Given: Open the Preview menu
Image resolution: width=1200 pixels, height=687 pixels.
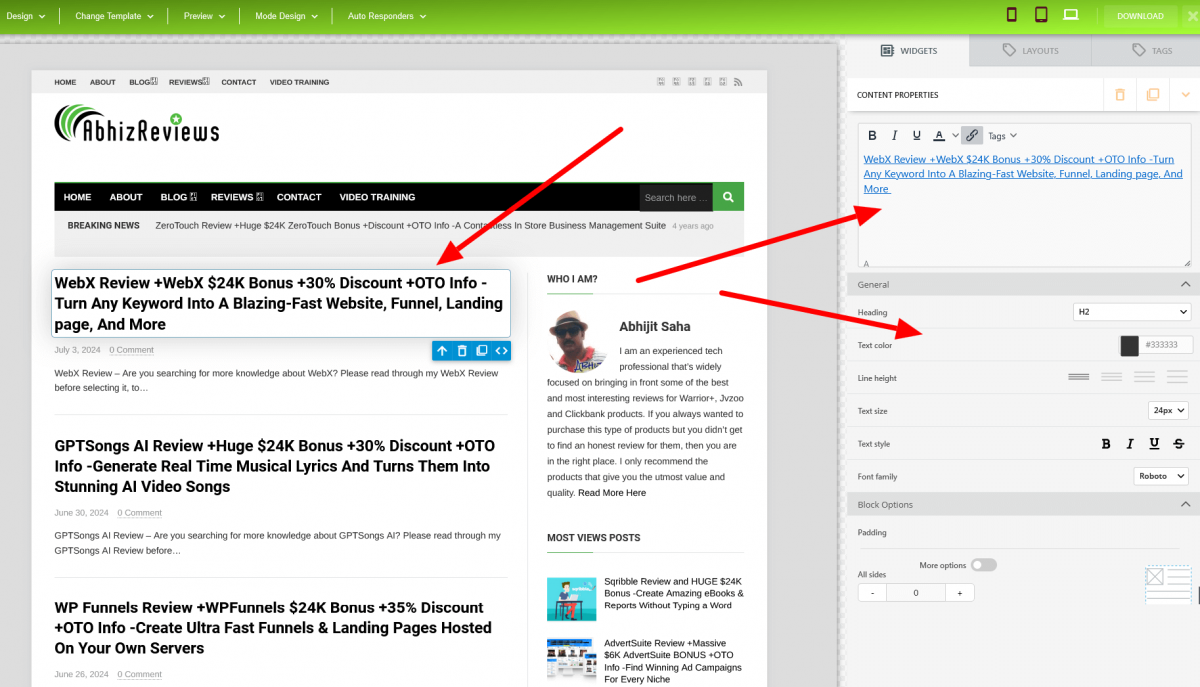Looking at the screenshot, I should tap(204, 16).
